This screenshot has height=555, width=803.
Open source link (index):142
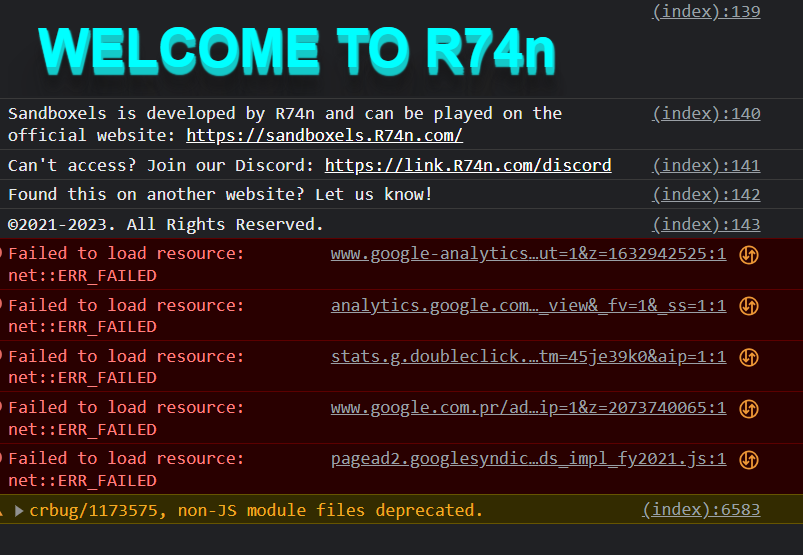pos(706,195)
